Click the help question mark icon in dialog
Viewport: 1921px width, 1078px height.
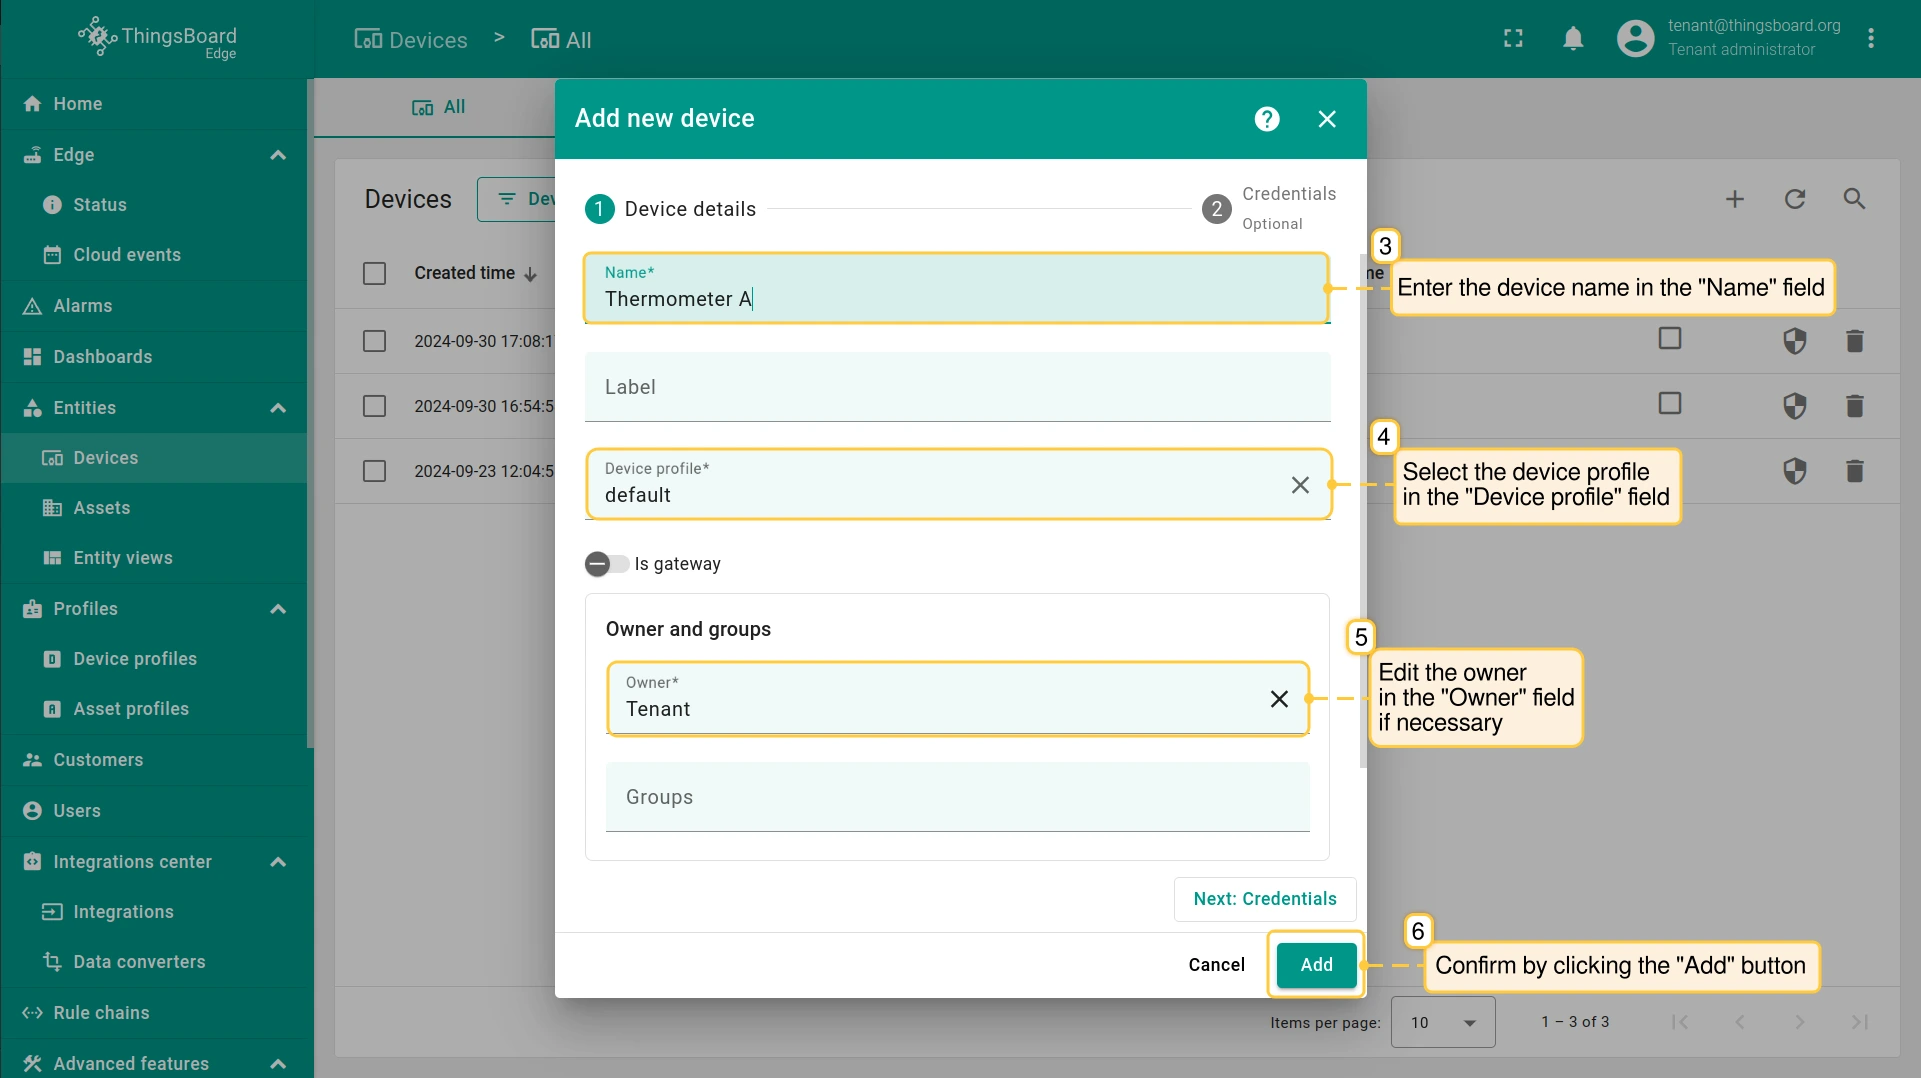1266,119
